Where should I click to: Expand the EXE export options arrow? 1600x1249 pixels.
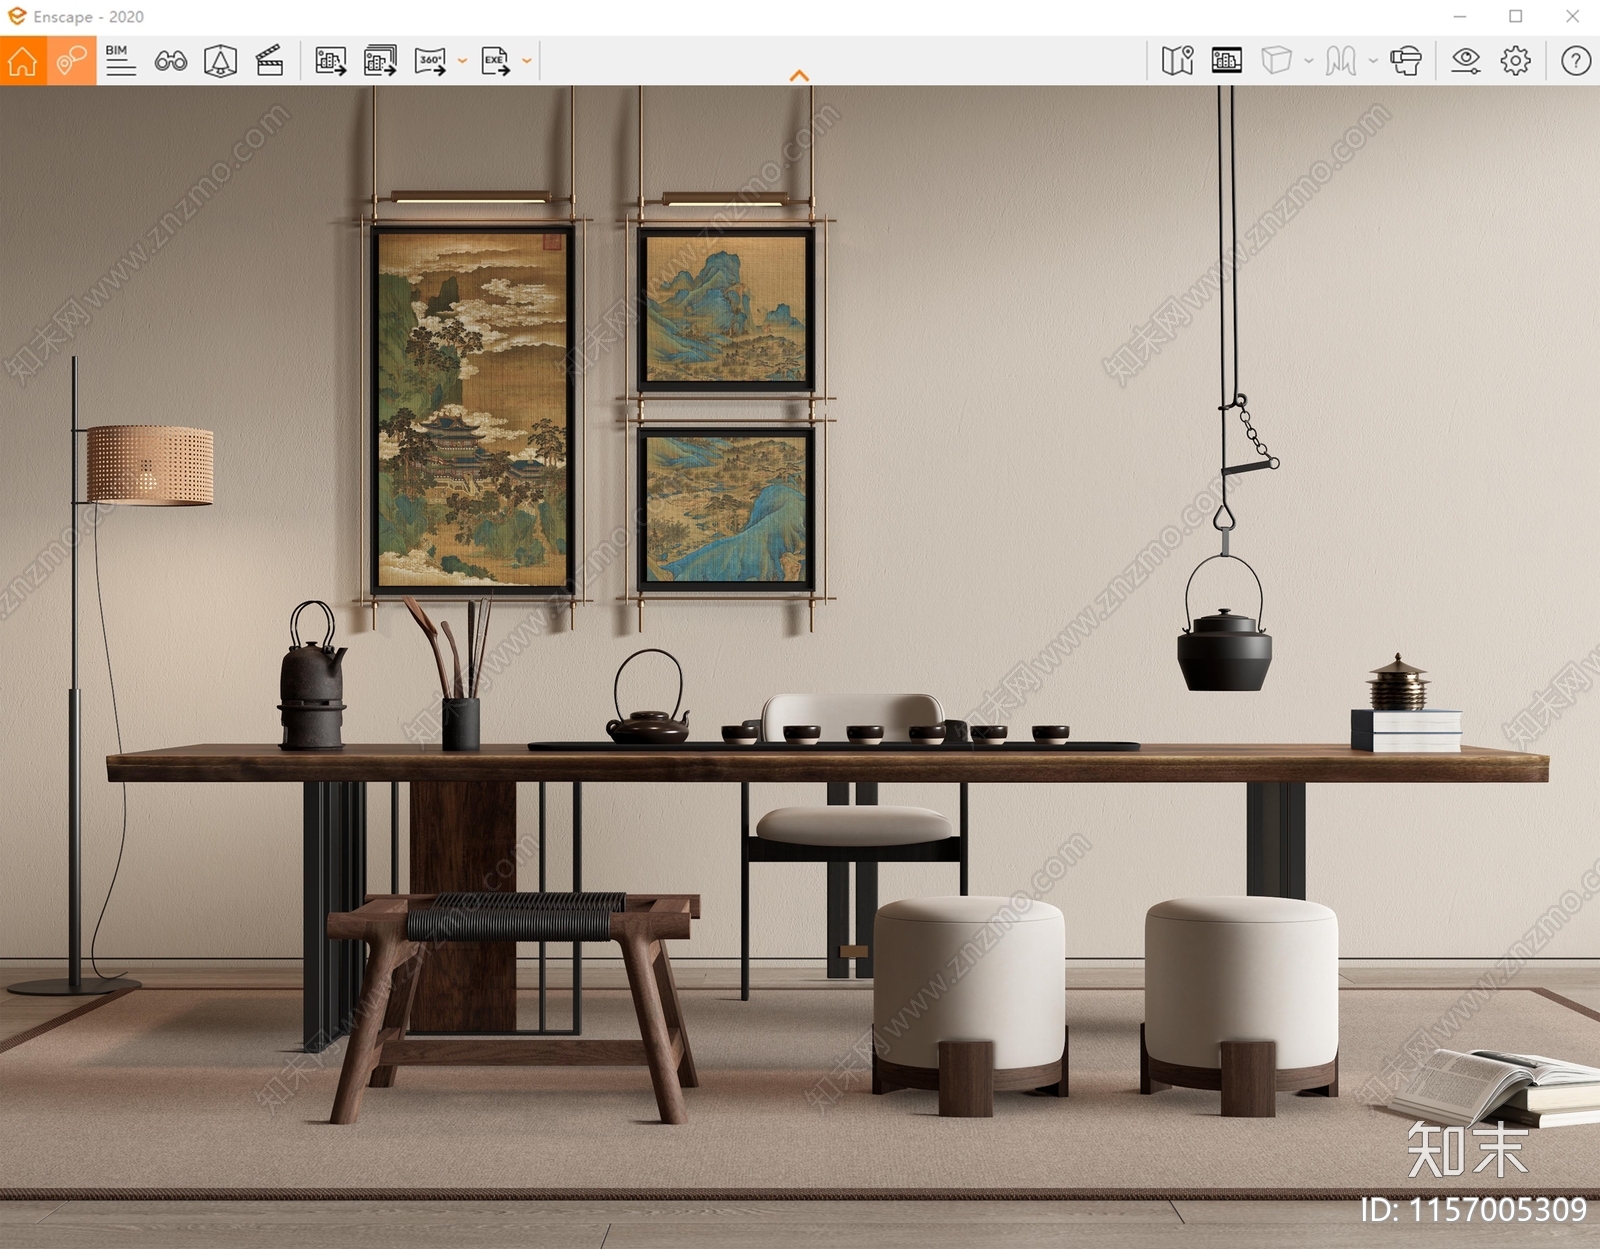pos(527,61)
